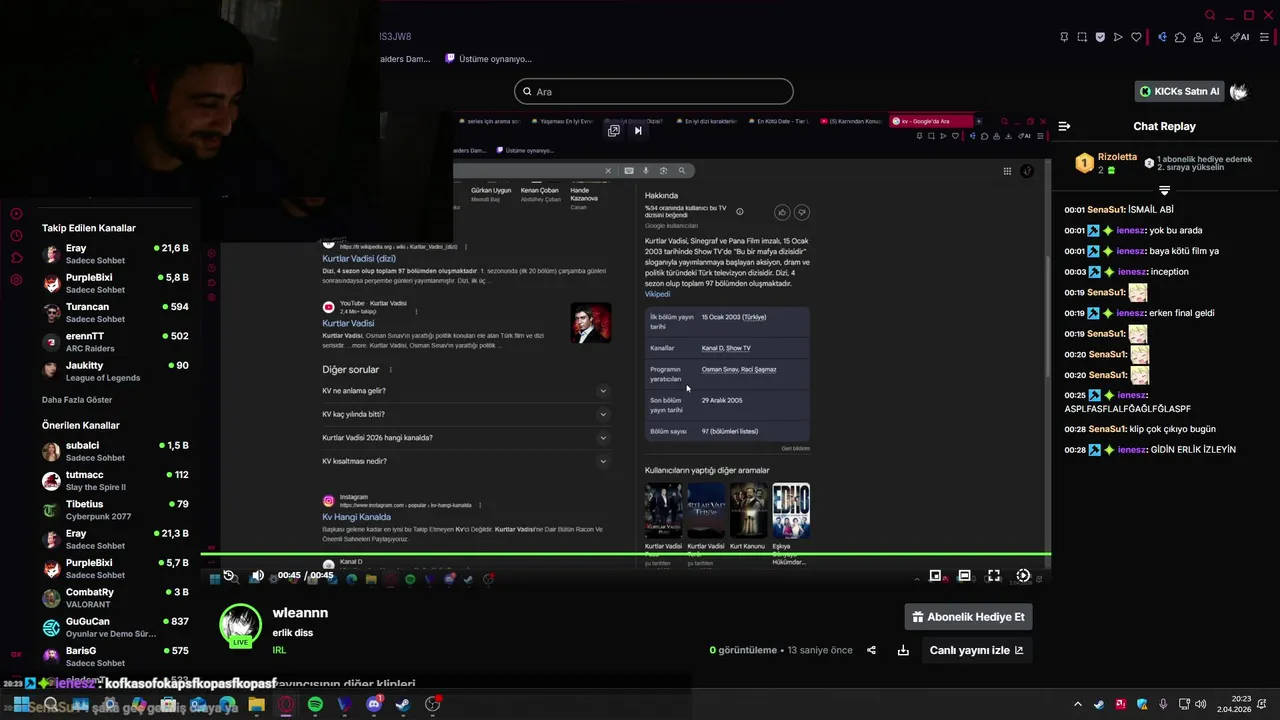Open the browser AI assistant
This screenshot has width=1280, height=720.
pyautogui.click(x=1240, y=37)
